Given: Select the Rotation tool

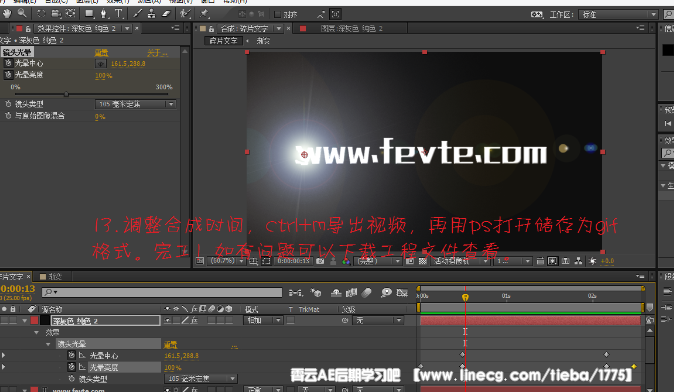Looking at the screenshot, I should pyautogui.click(x=41, y=14).
